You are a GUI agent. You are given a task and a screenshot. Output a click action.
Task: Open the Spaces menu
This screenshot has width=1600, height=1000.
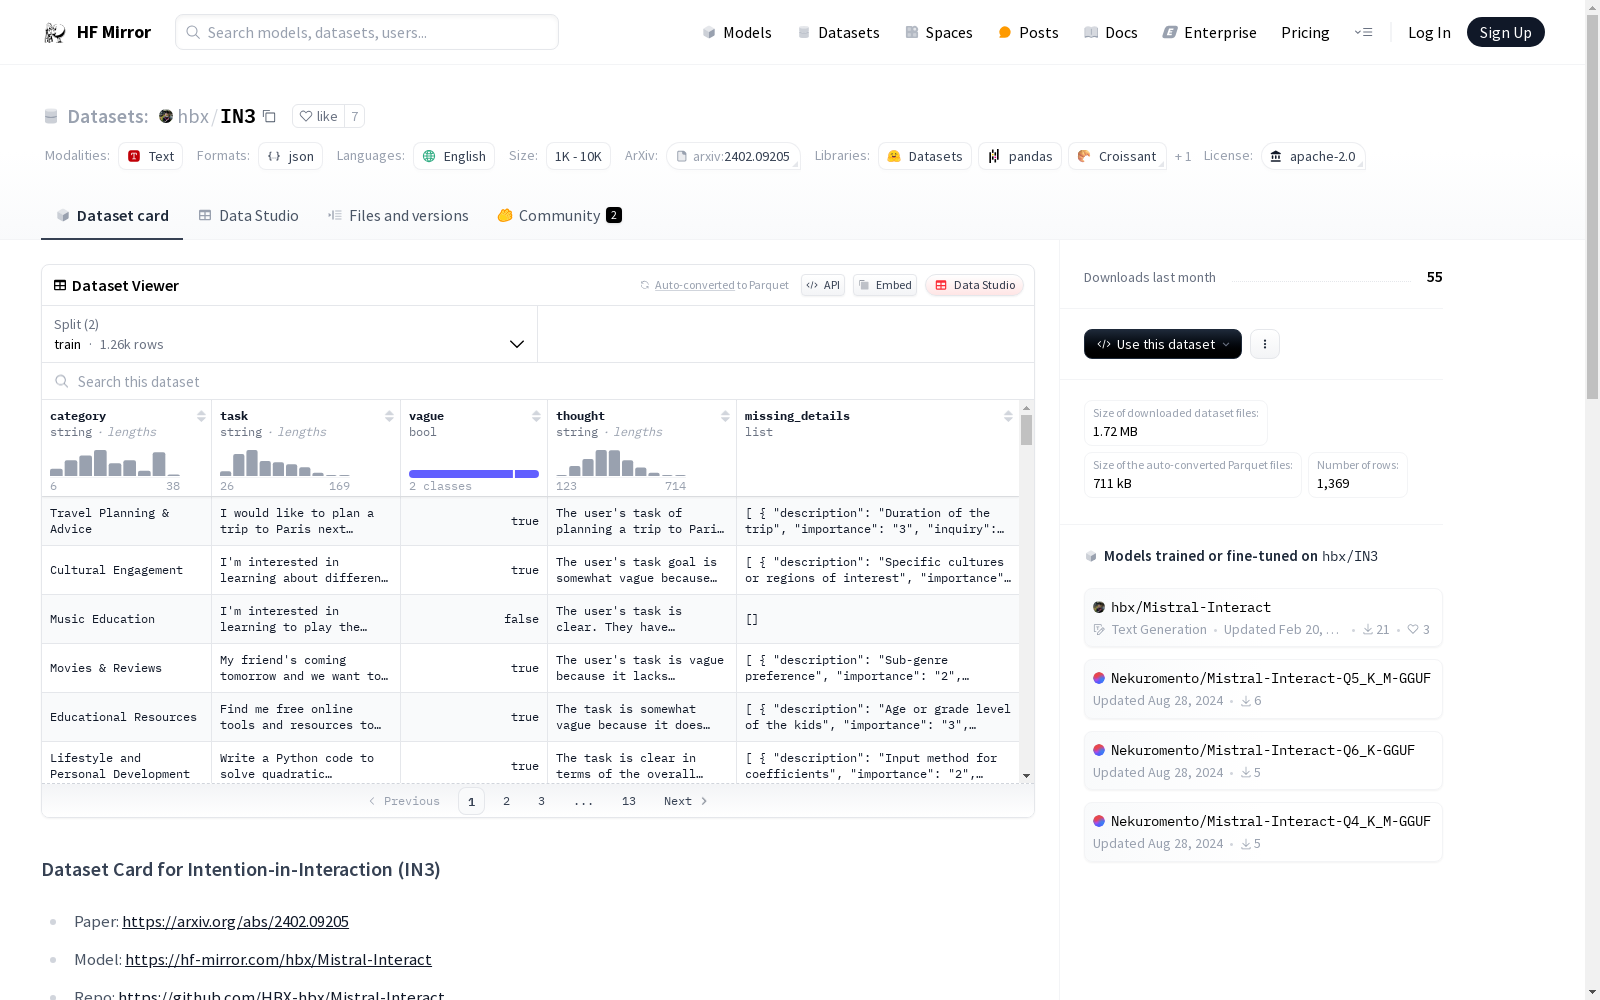[x=938, y=32]
